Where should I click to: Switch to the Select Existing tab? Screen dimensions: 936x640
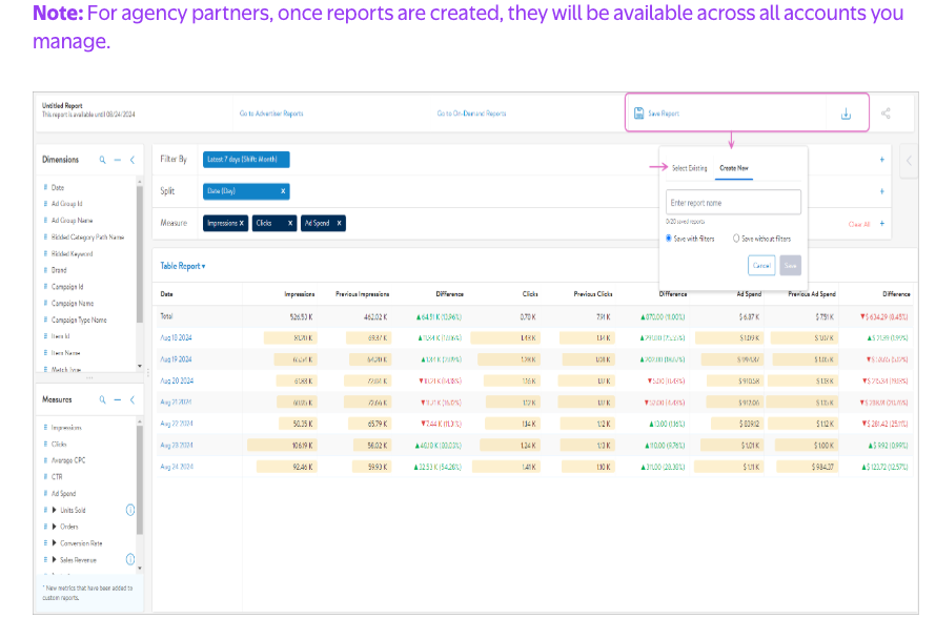coord(688,168)
